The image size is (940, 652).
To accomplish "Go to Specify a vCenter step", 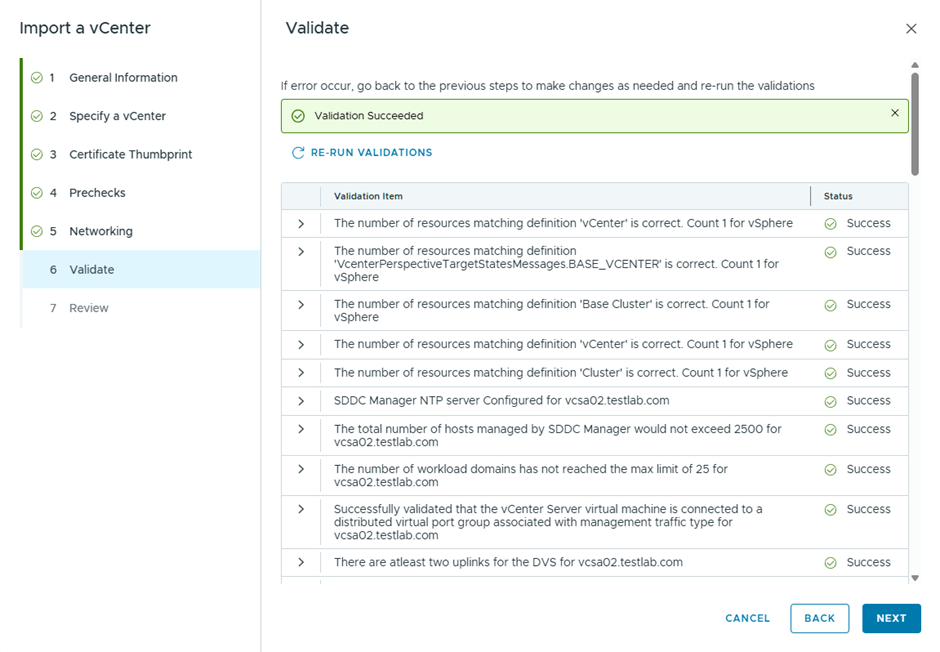I will coord(117,116).
